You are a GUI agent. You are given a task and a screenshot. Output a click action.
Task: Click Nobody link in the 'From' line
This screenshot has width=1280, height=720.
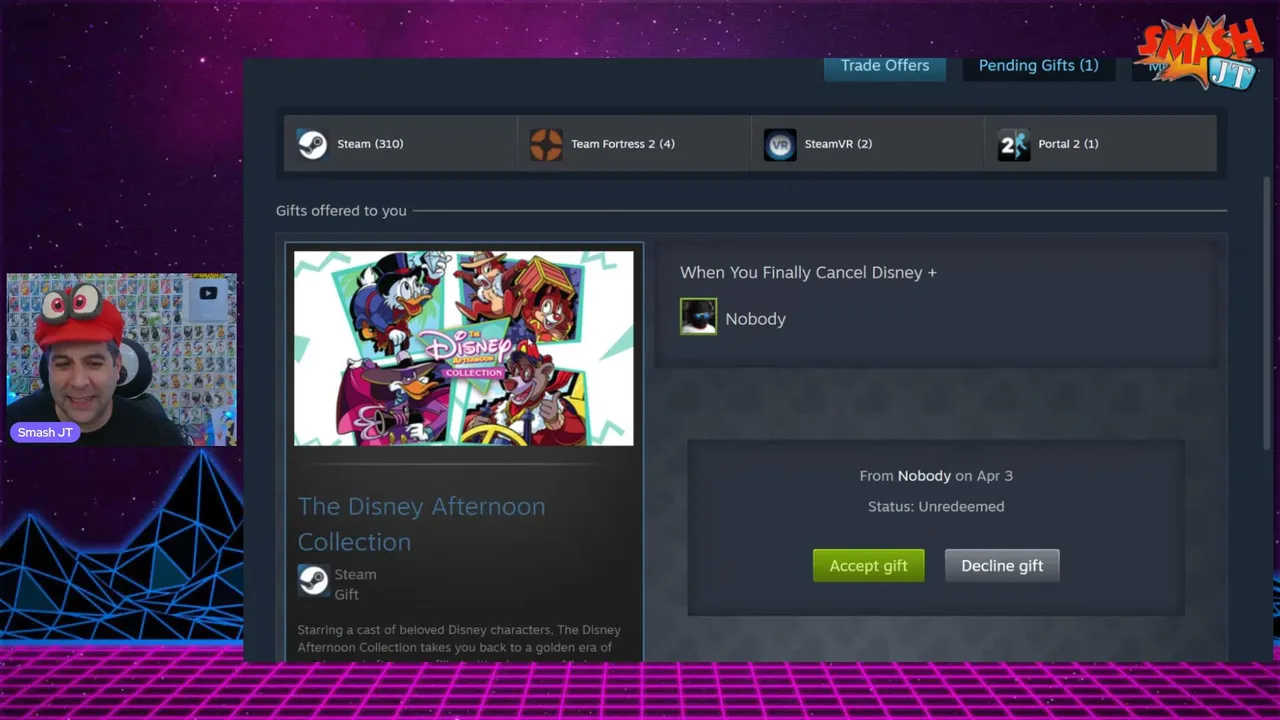[x=924, y=476]
